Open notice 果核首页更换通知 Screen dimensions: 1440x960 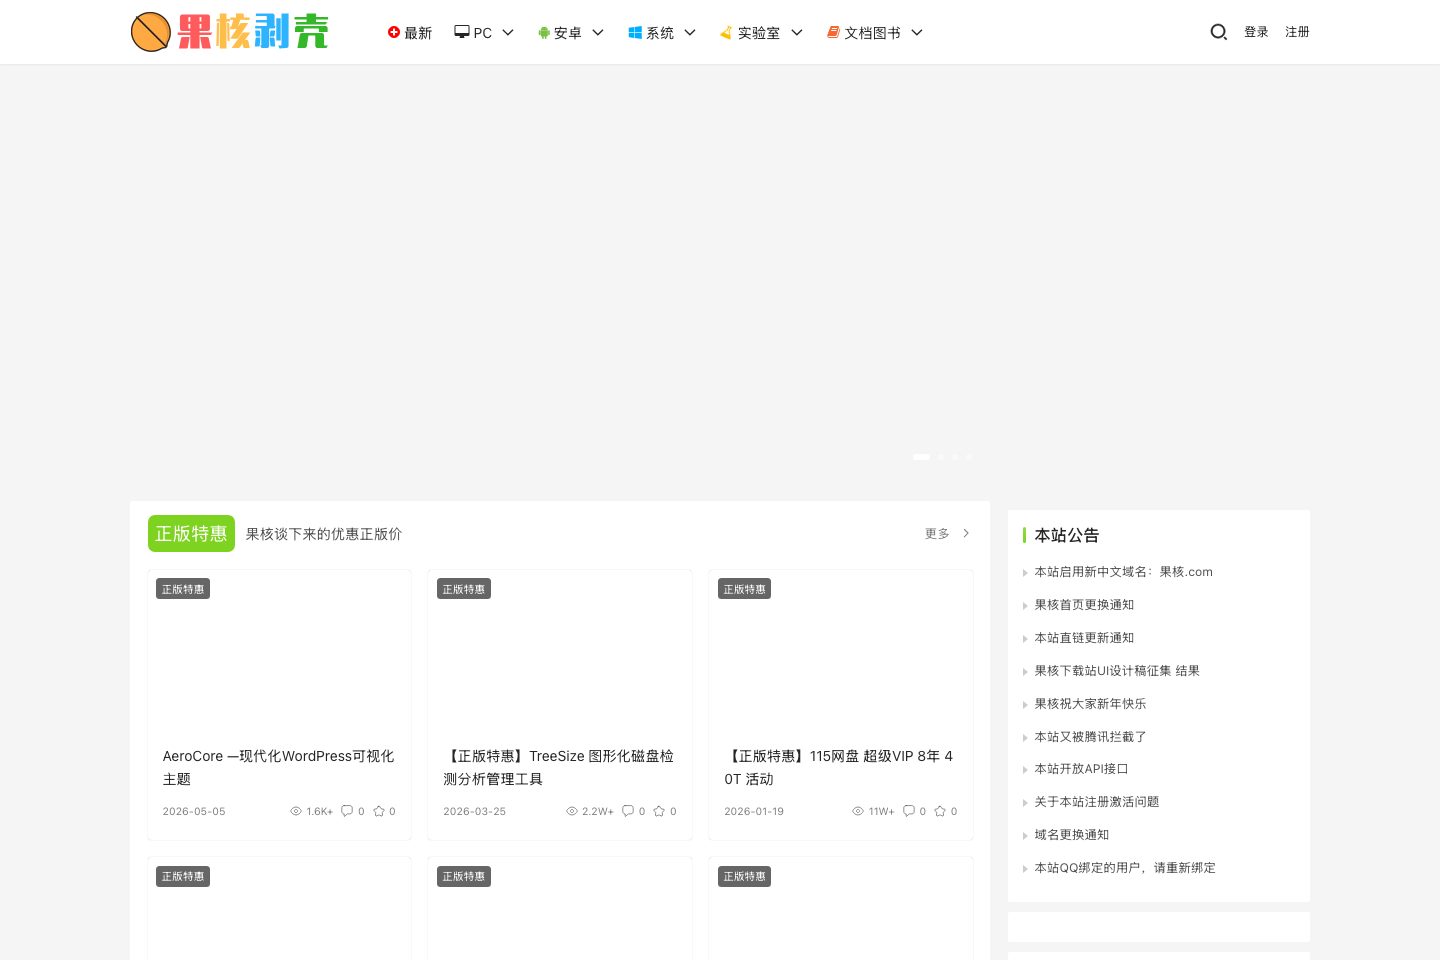(1084, 605)
